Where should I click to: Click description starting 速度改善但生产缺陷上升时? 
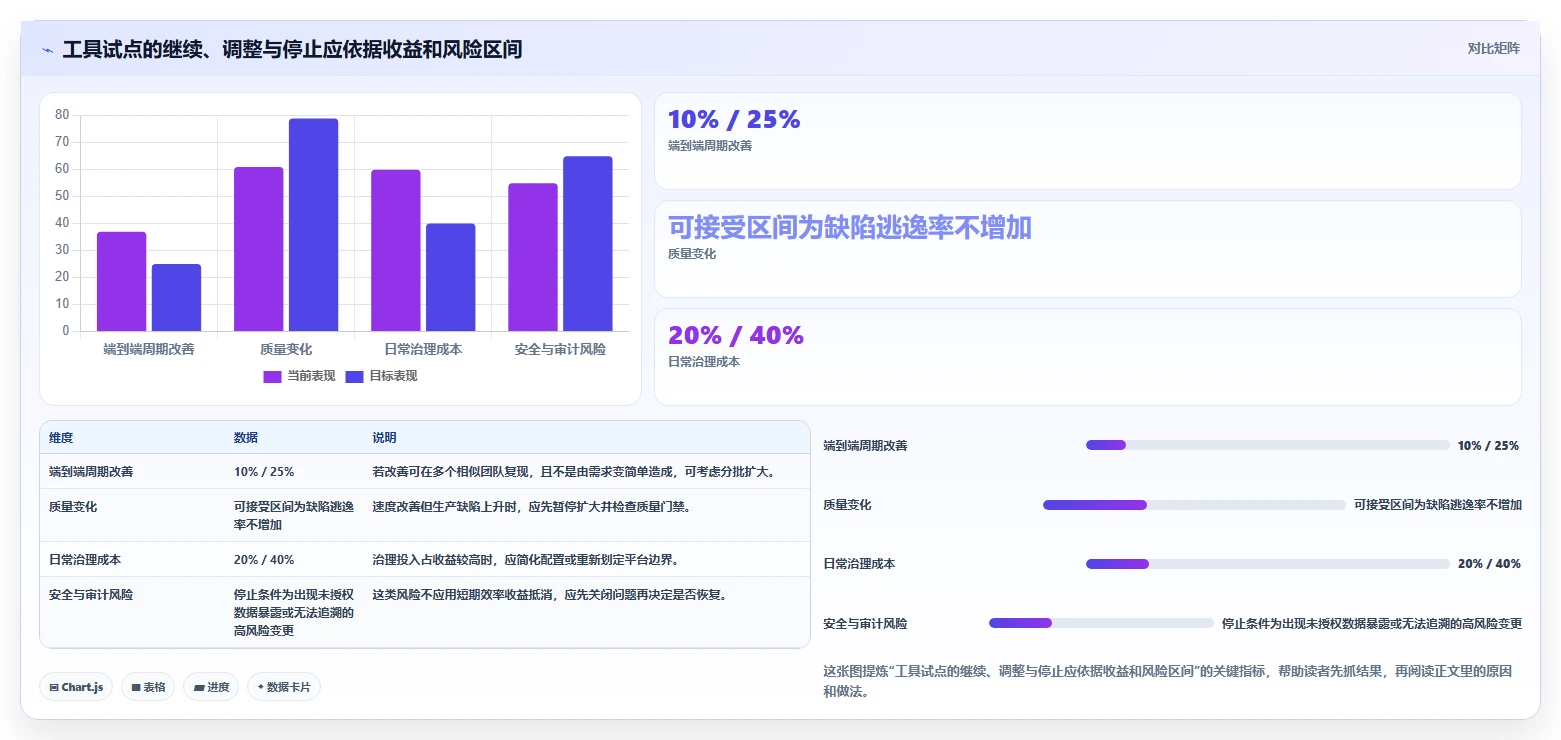[x=532, y=506]
